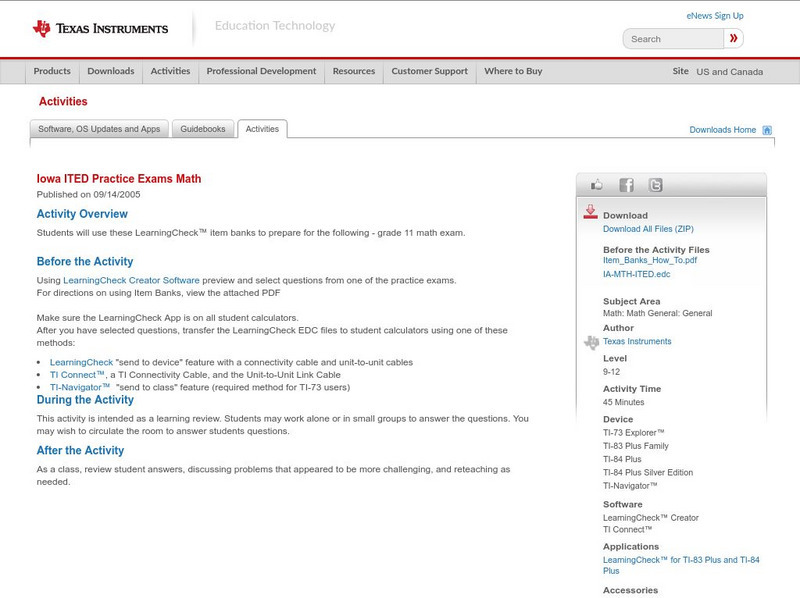Open the Where to Buy menu
The width and height of the screenshot is (800, 598).
pos(513,71)
